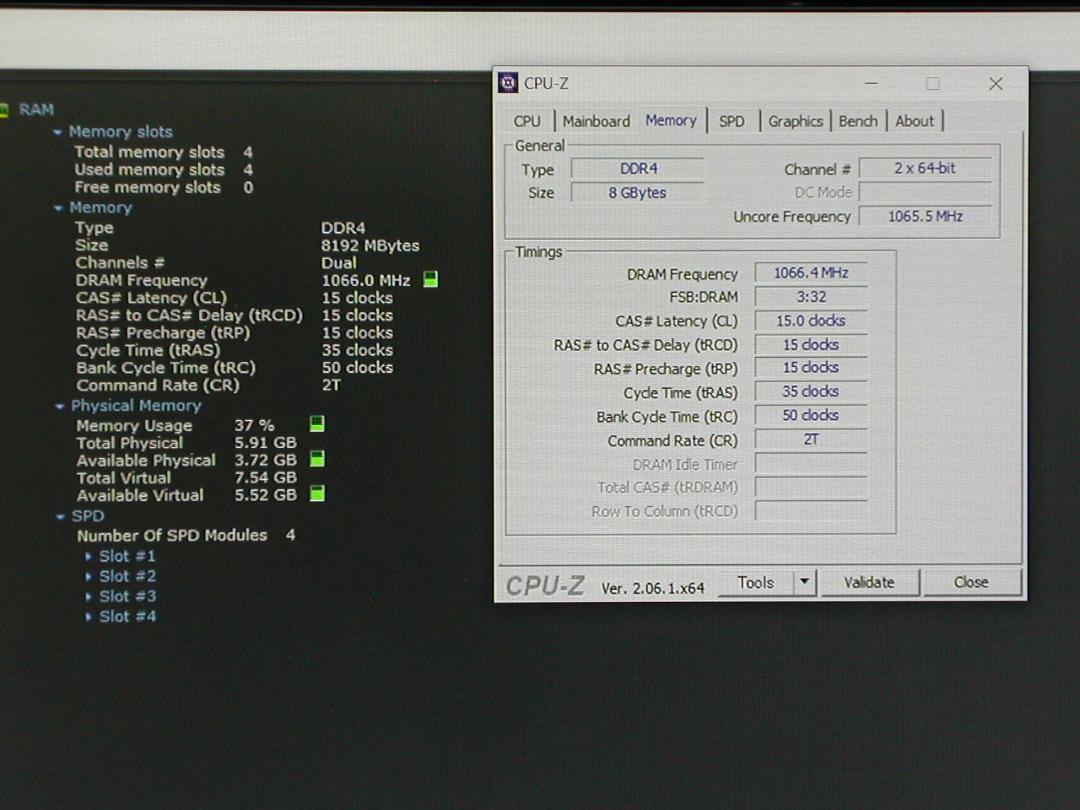Switch to the Graphics tab
The image size is (1080, 810).
(x=796, y=121)
